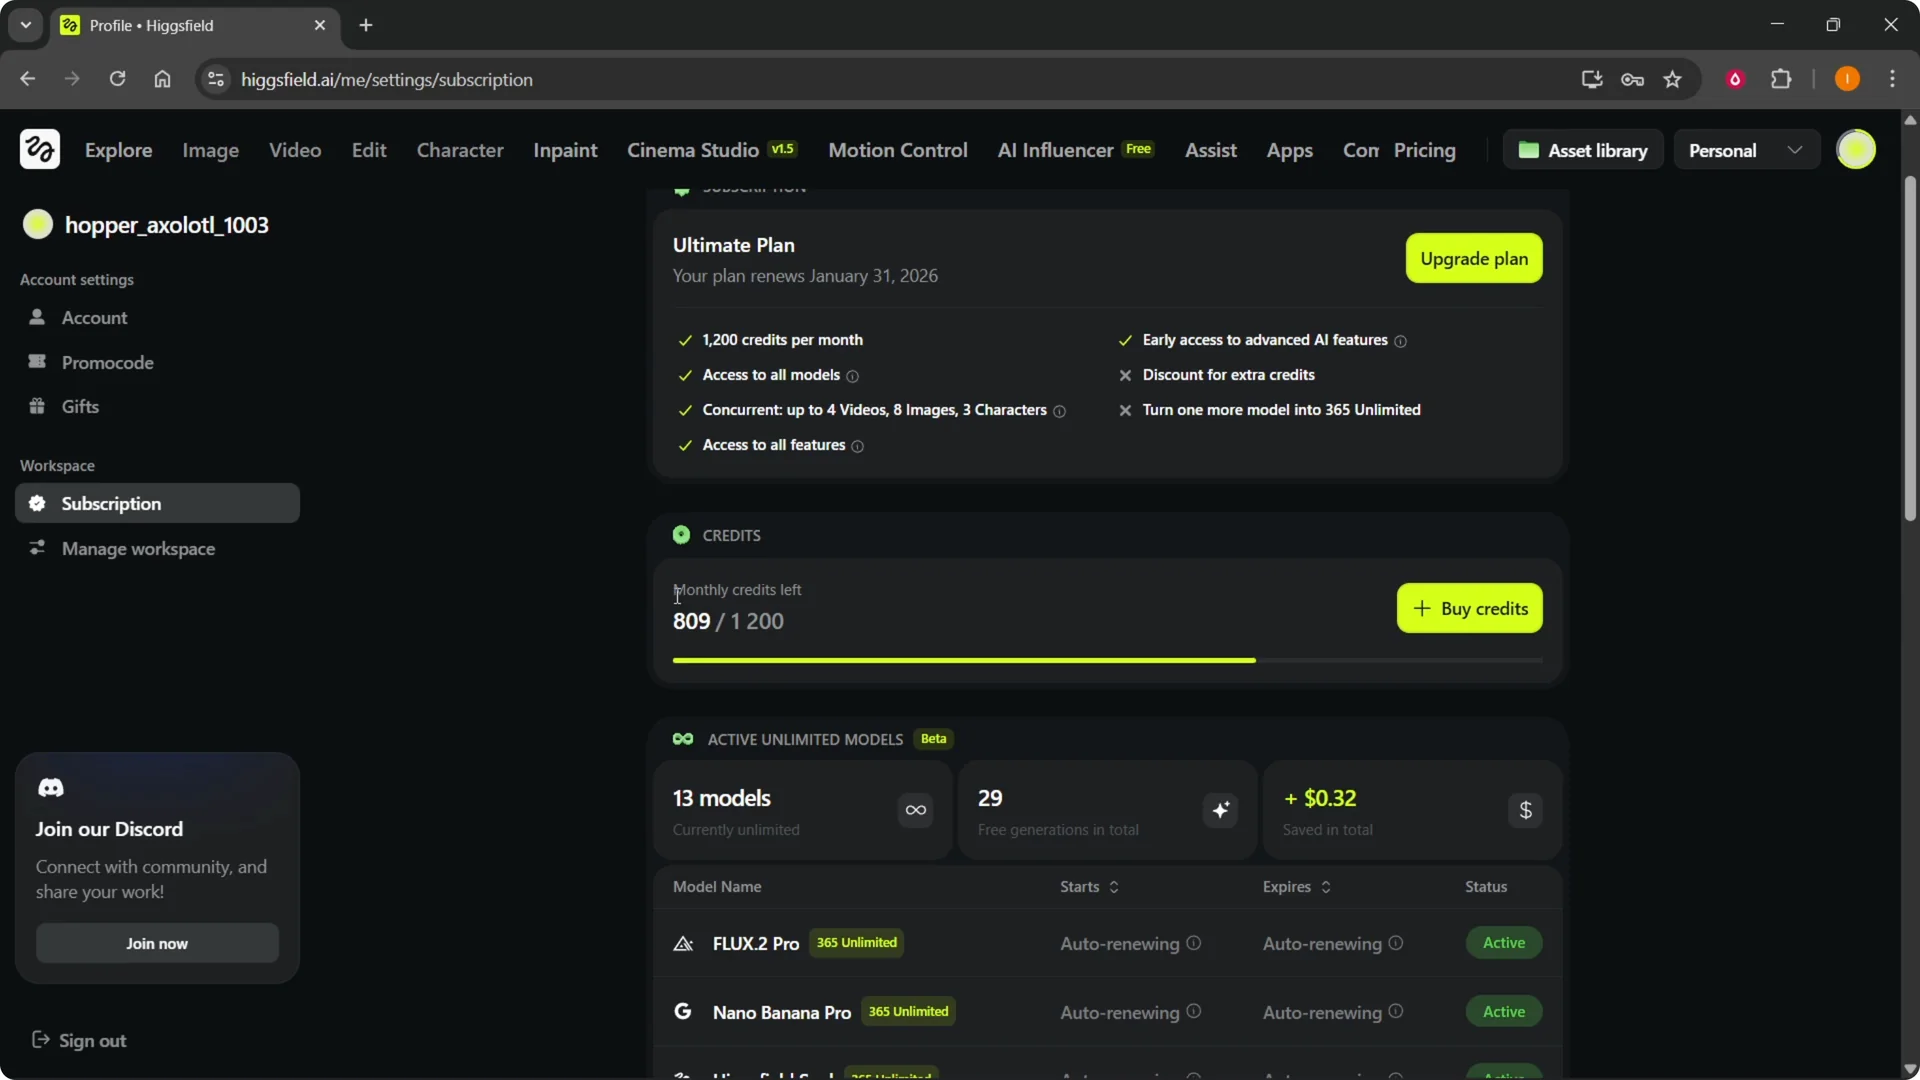The image size is (1920, 1080).
Task: Click the Higgsfield logo icon
Action: [39, 149]
